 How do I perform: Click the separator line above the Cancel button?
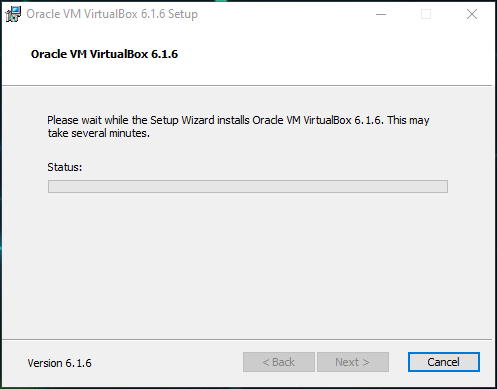point(247,340)
